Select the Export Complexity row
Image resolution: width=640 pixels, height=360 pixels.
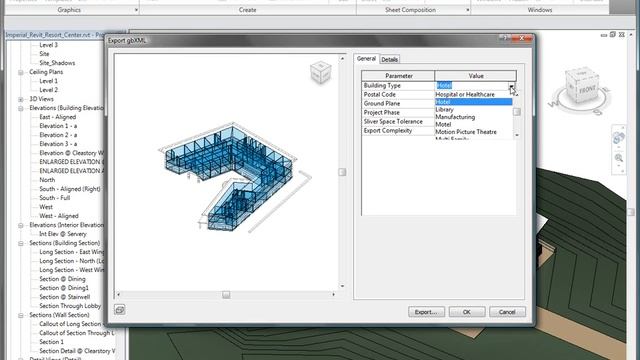click(398, 131)
